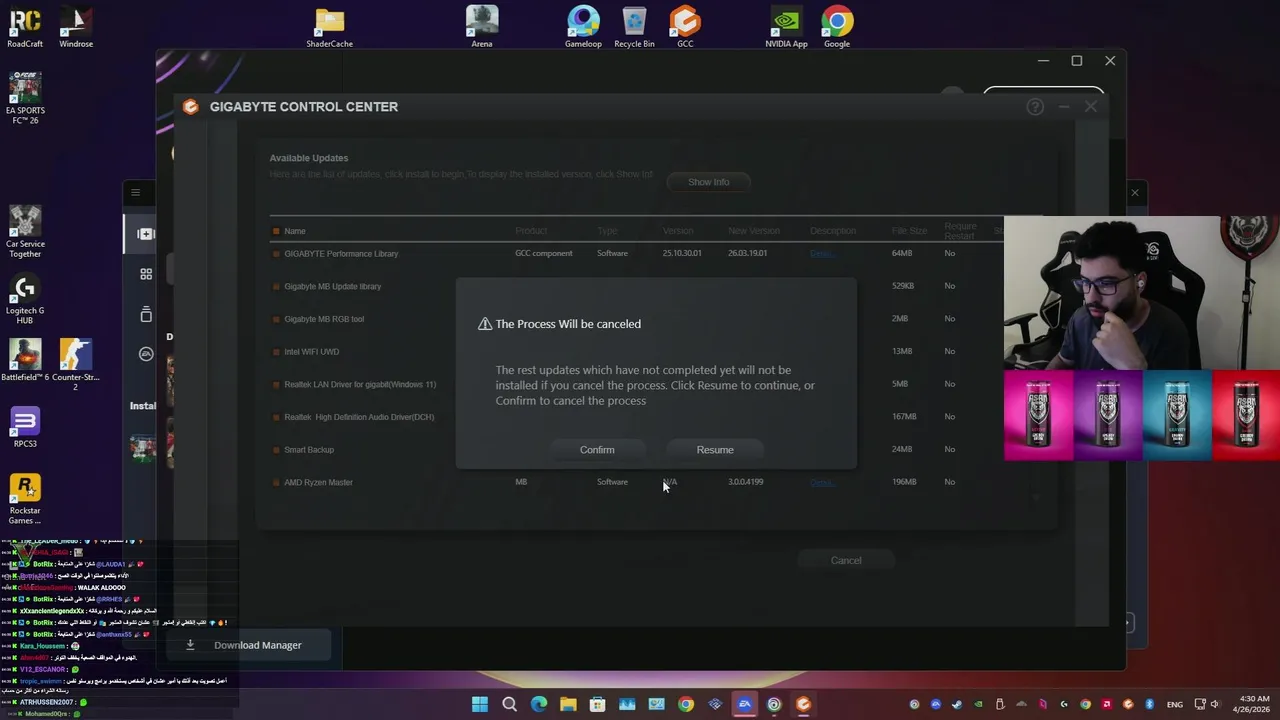Select the EA logo icon in the EA app sidebar
1280x720 pixels.
[146, 354]
